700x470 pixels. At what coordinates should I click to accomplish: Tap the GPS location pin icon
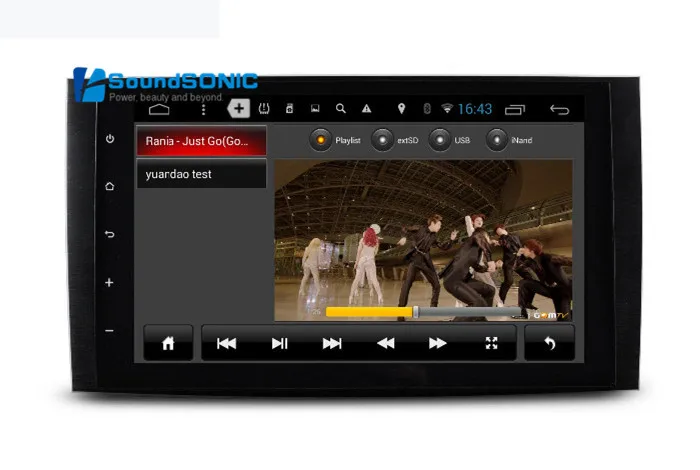(401, 108)
